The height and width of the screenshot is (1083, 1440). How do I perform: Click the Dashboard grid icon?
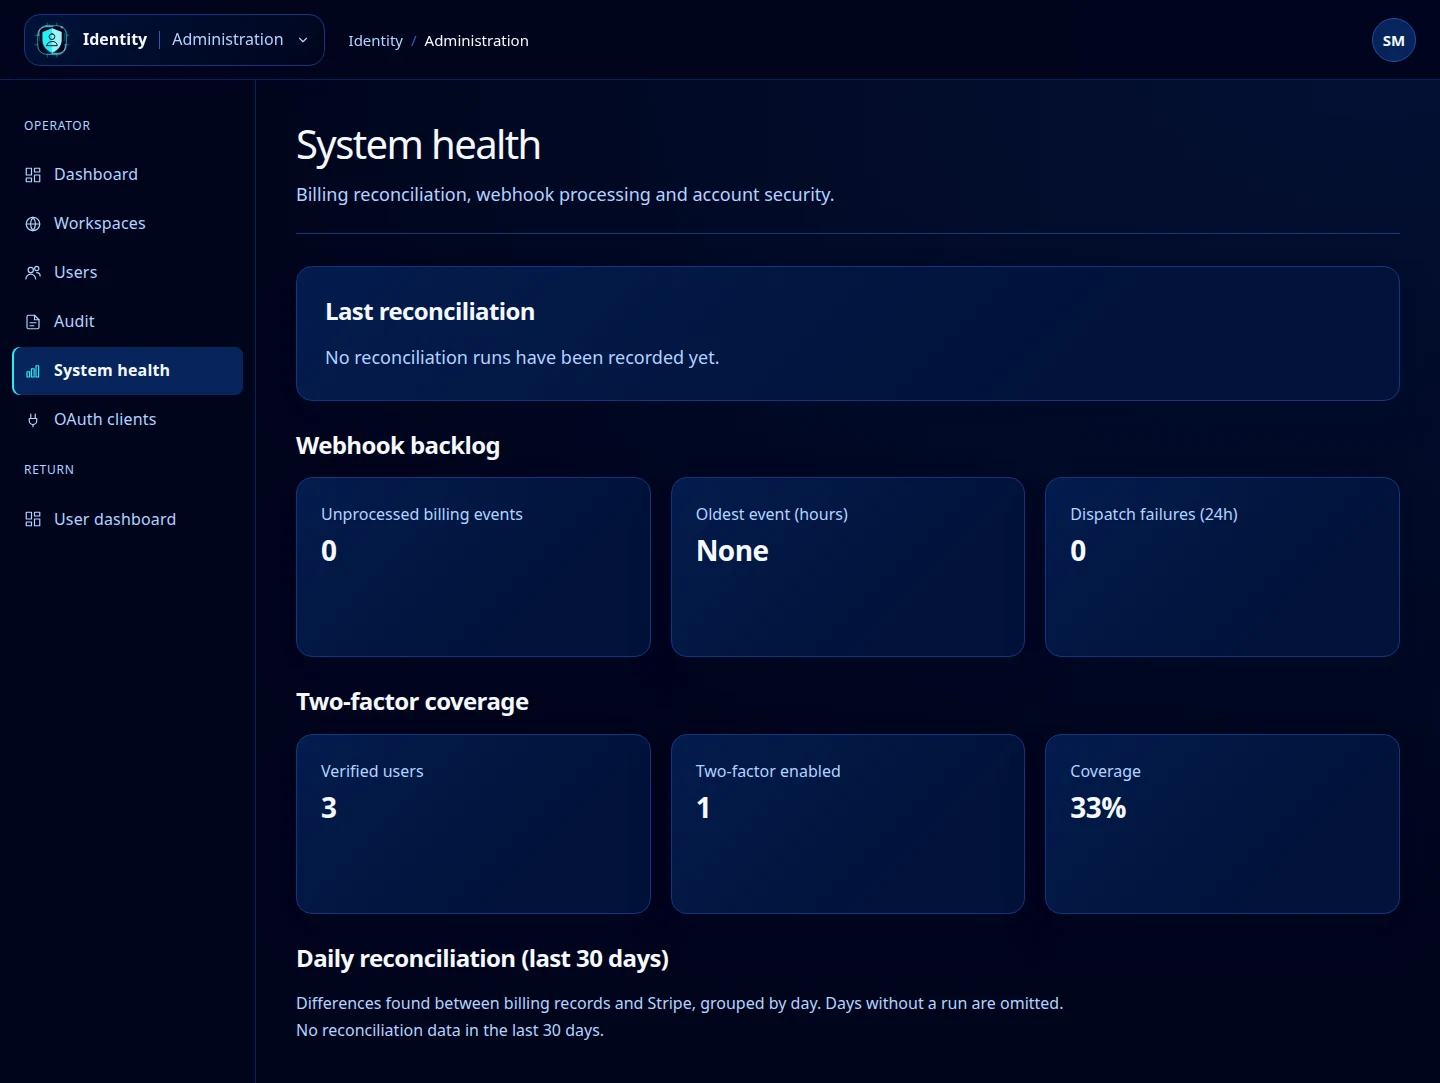33,175
